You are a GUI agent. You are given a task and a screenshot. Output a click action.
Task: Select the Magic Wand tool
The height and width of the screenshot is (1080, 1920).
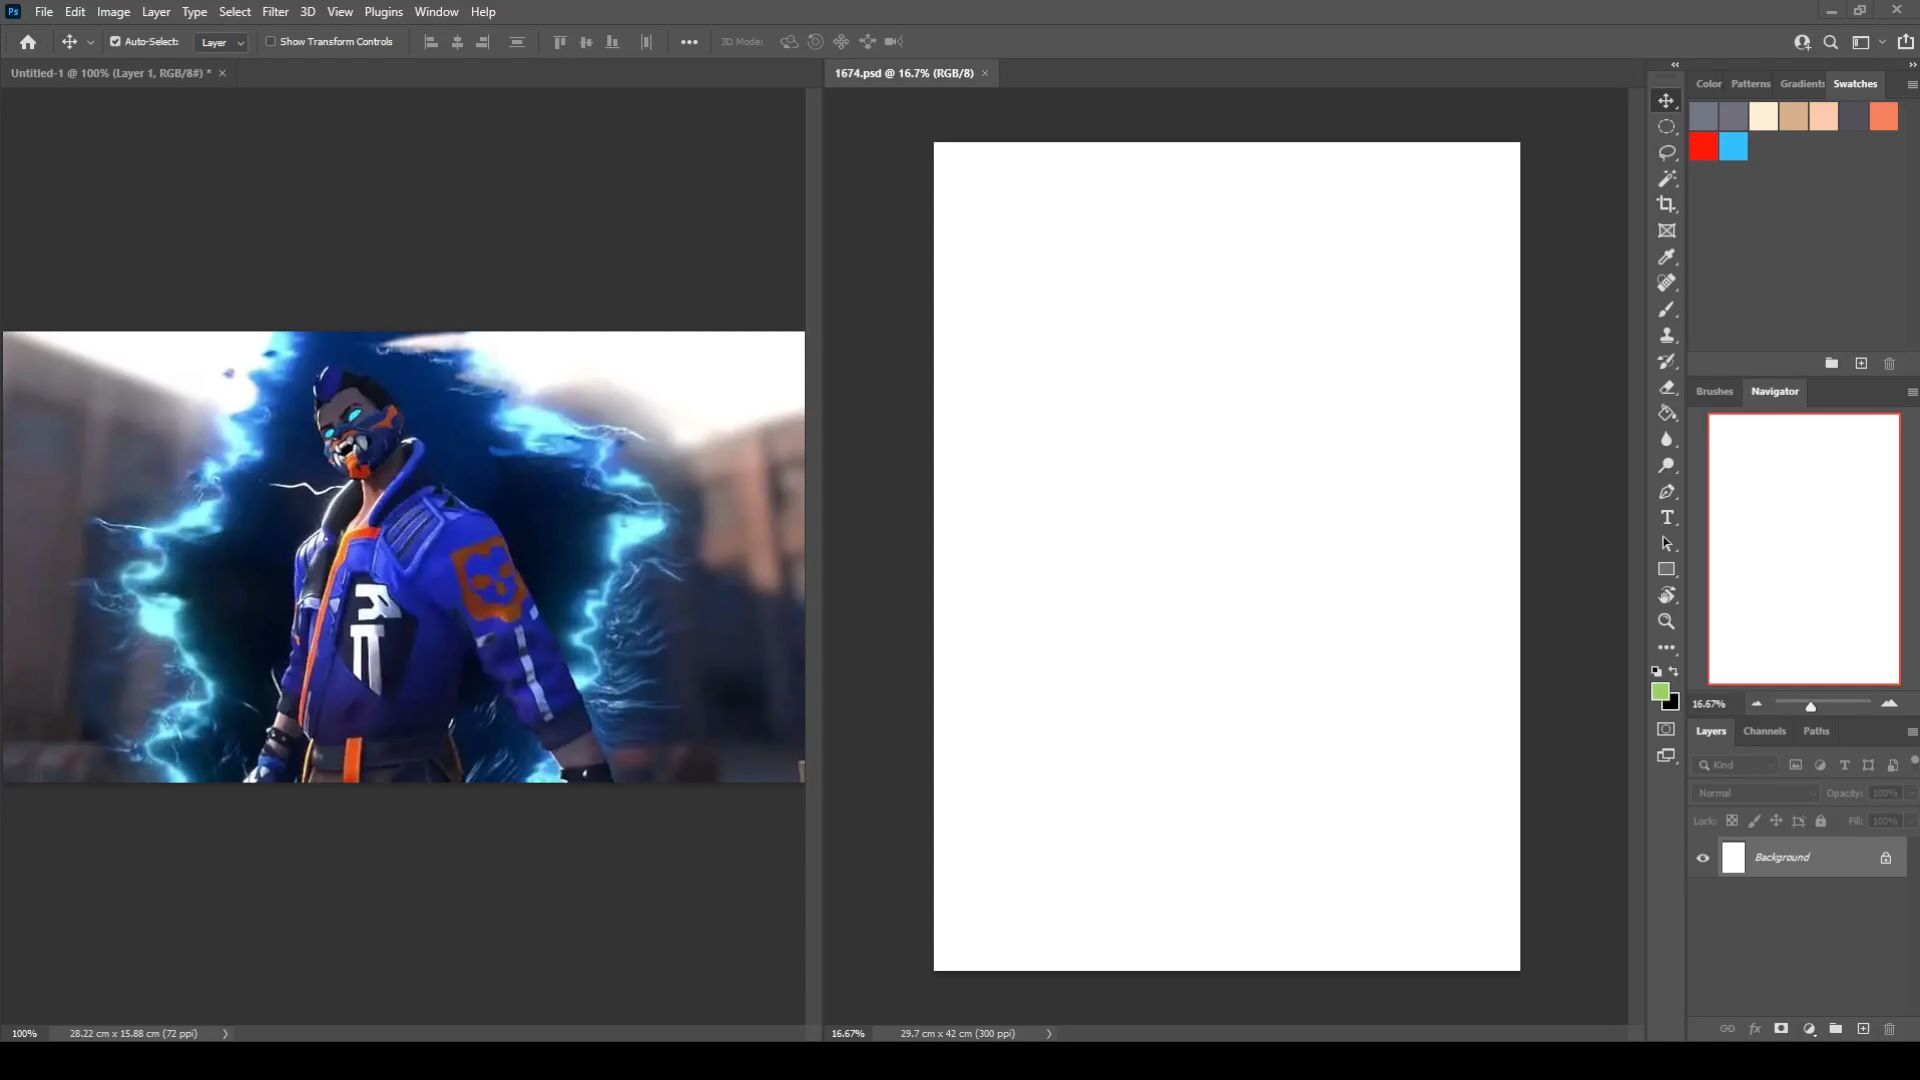(1666, 179)
